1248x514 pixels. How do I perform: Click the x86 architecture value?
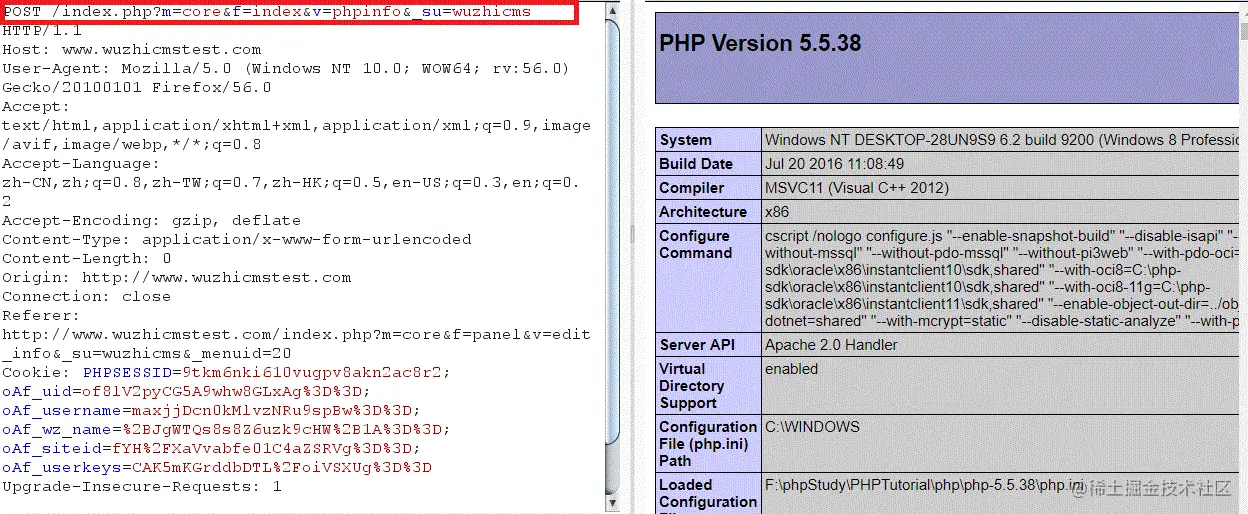(x=777, y=212)
